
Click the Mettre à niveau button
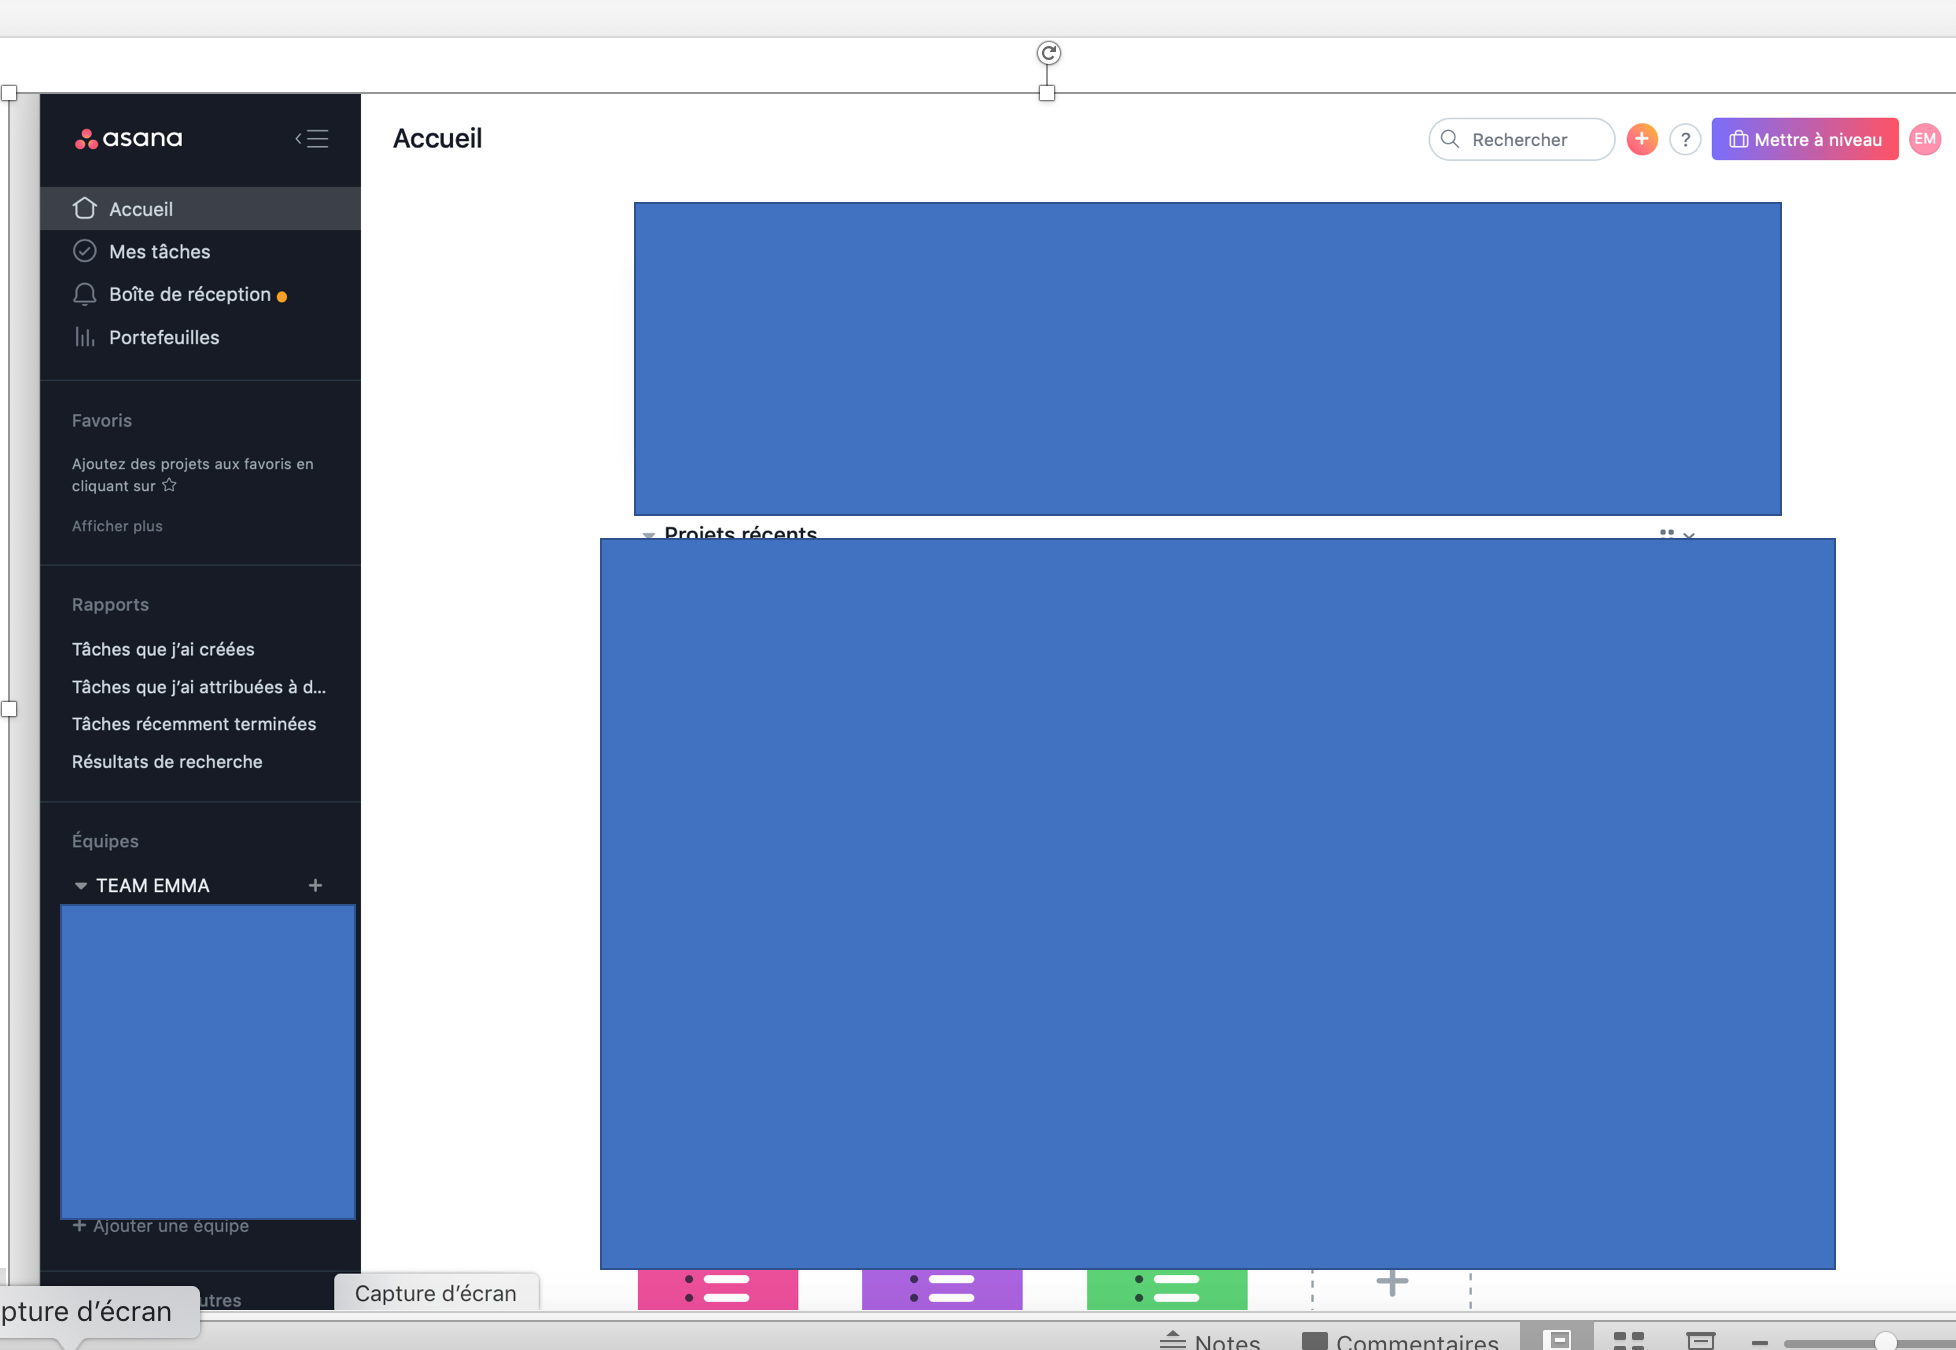click(1804, 139)
